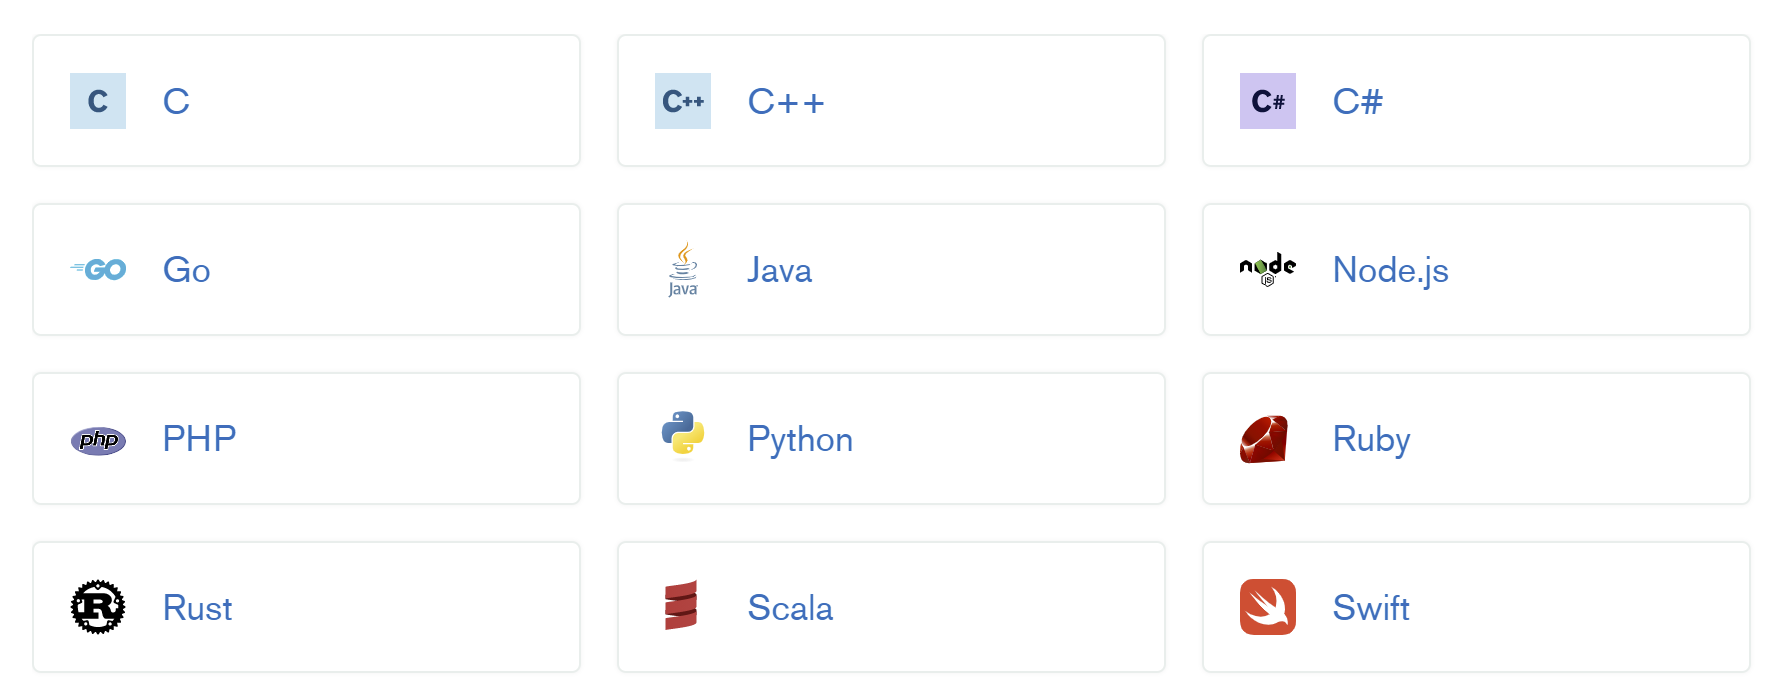Open the Node.js text link
The width and height of the screenshot is (1784, 700).
coord(1390,270)
